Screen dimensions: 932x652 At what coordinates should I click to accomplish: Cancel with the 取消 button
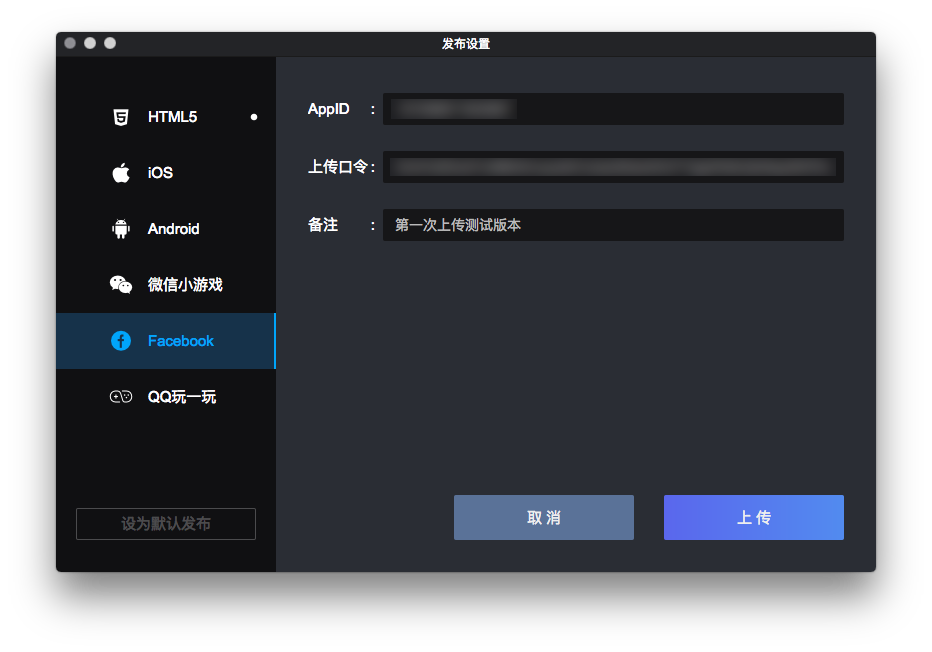point(543,518)
